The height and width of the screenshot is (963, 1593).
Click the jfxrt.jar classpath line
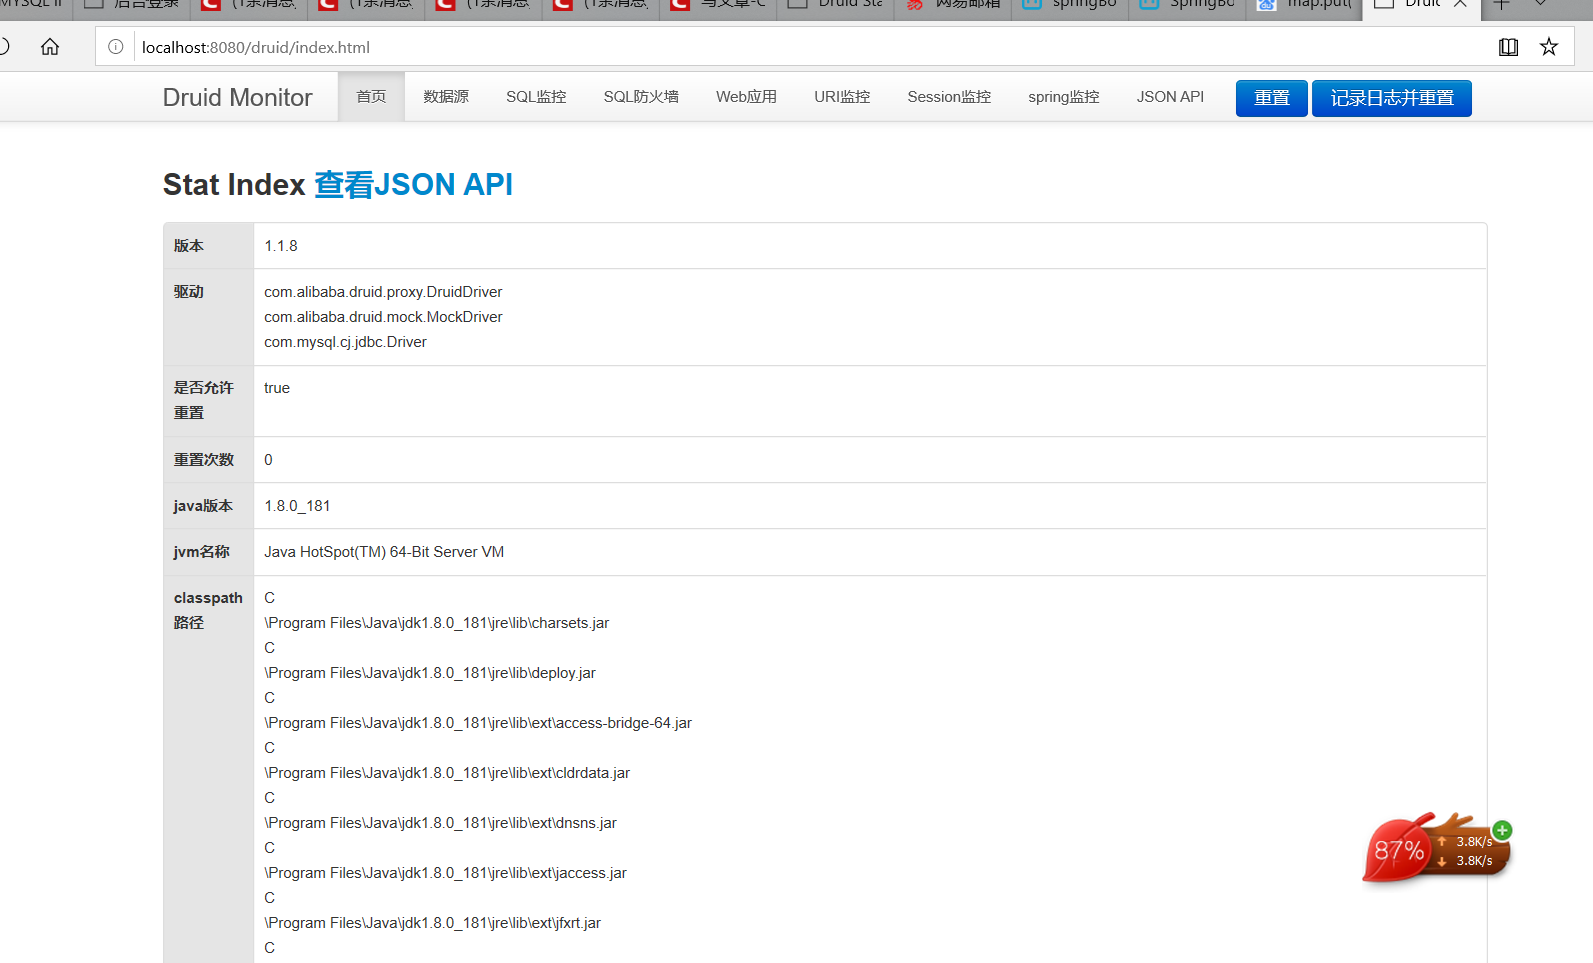click(433, 923)
